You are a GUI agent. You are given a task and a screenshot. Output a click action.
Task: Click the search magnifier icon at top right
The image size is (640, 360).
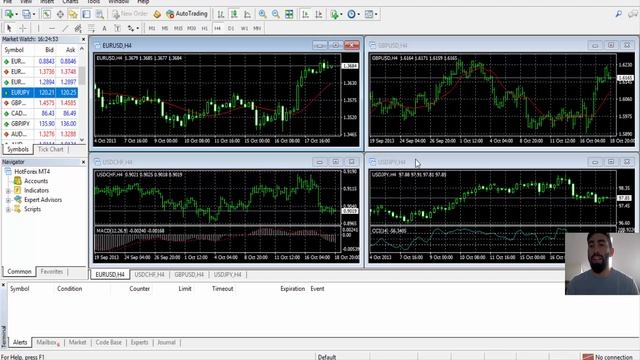(x=619, y=14)
